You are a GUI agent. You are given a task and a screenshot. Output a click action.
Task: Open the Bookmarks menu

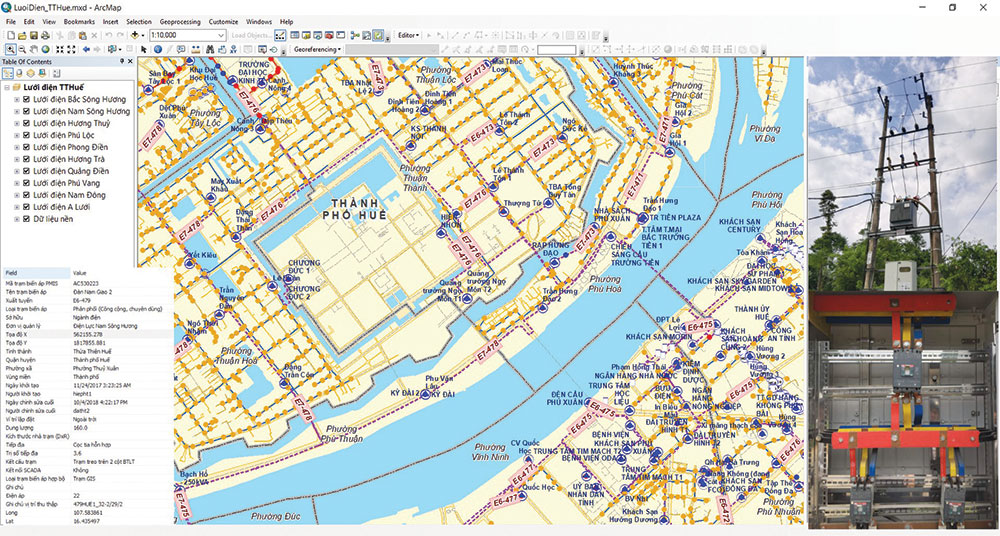(79, 22)
